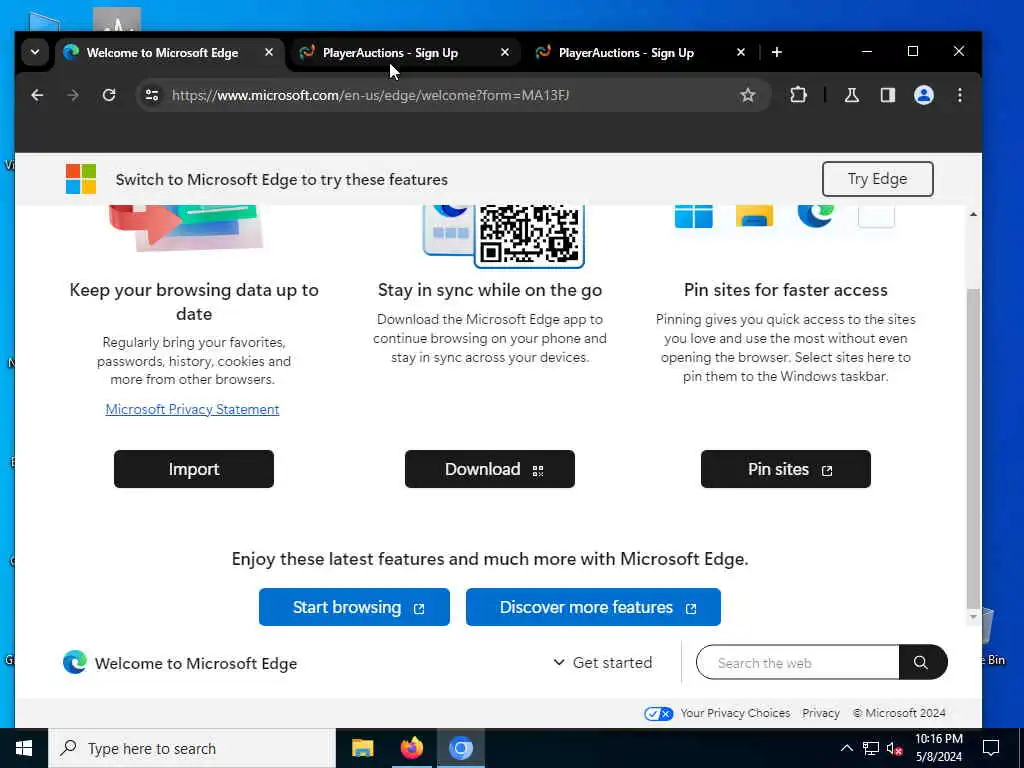The height and width of the screenshot is (768, 1024).
Task: Open the Extensions puzzle icon
Action: pos(798,95)
